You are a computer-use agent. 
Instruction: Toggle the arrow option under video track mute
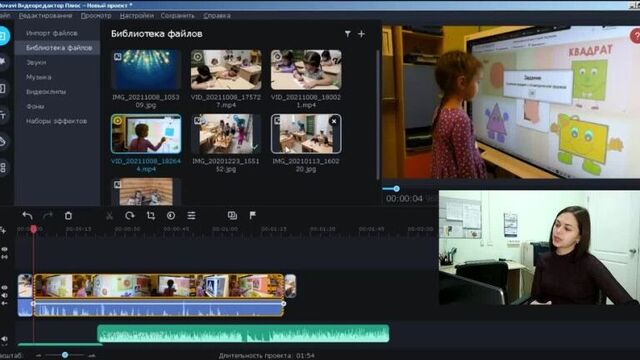[x=4, y=303]
